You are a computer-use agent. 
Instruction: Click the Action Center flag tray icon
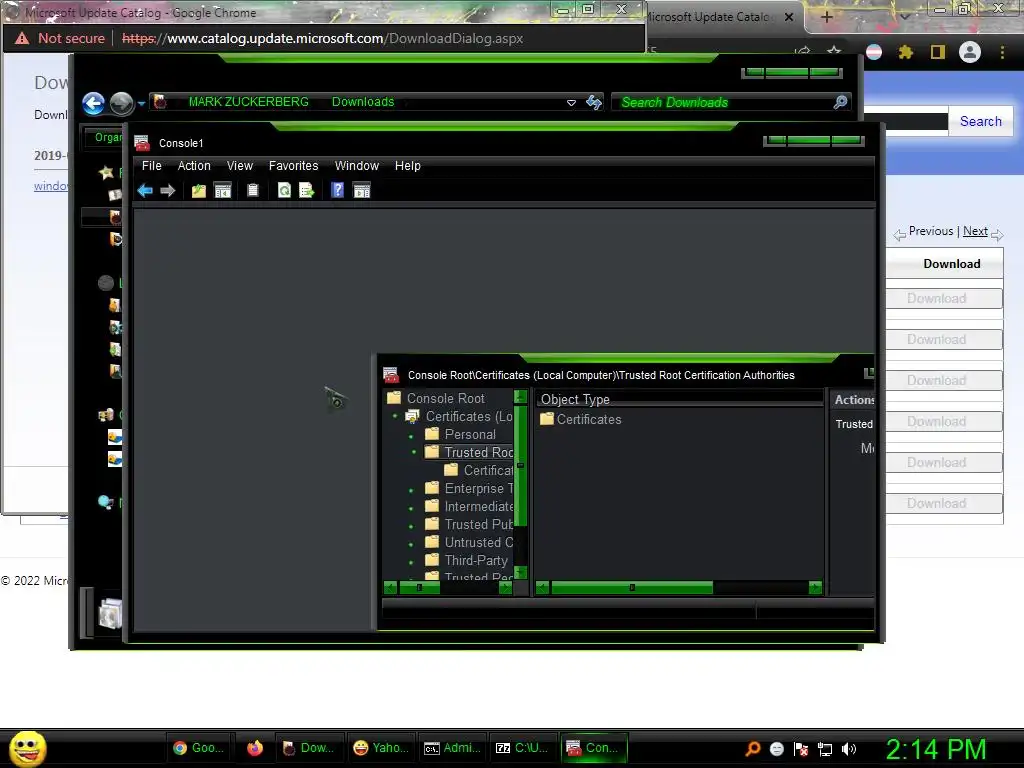point(801,749)
